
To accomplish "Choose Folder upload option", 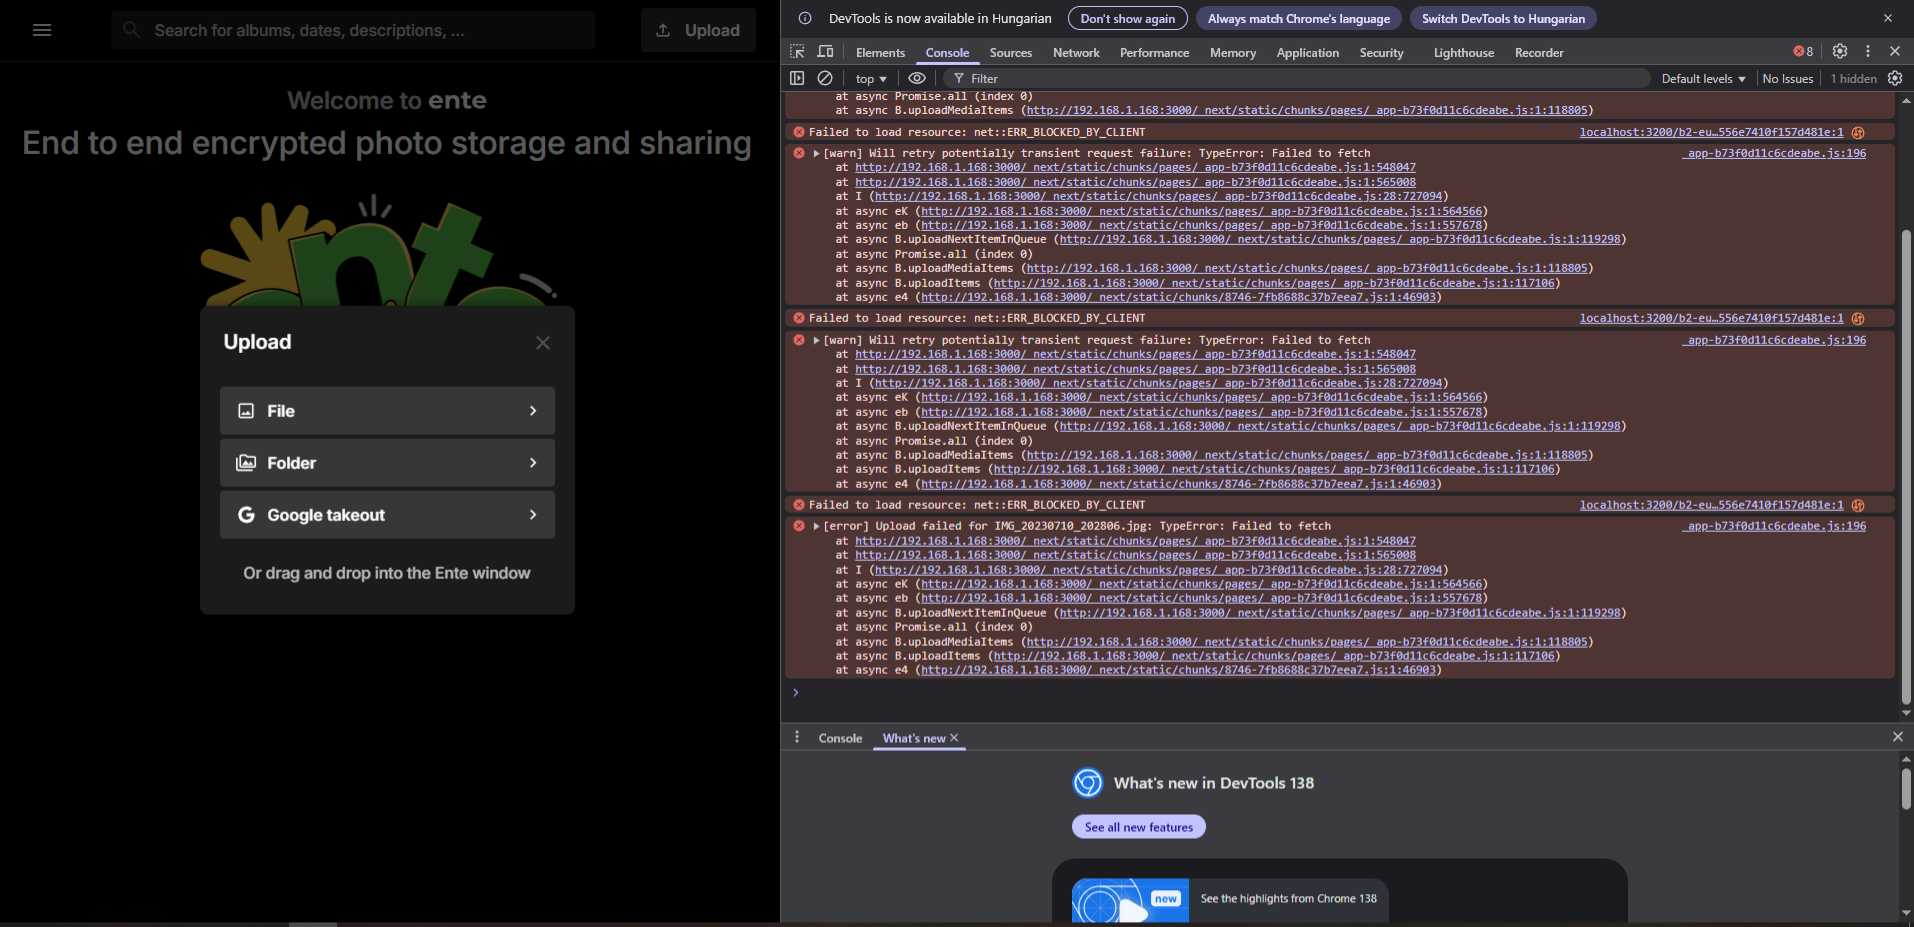I will [387, 463].
